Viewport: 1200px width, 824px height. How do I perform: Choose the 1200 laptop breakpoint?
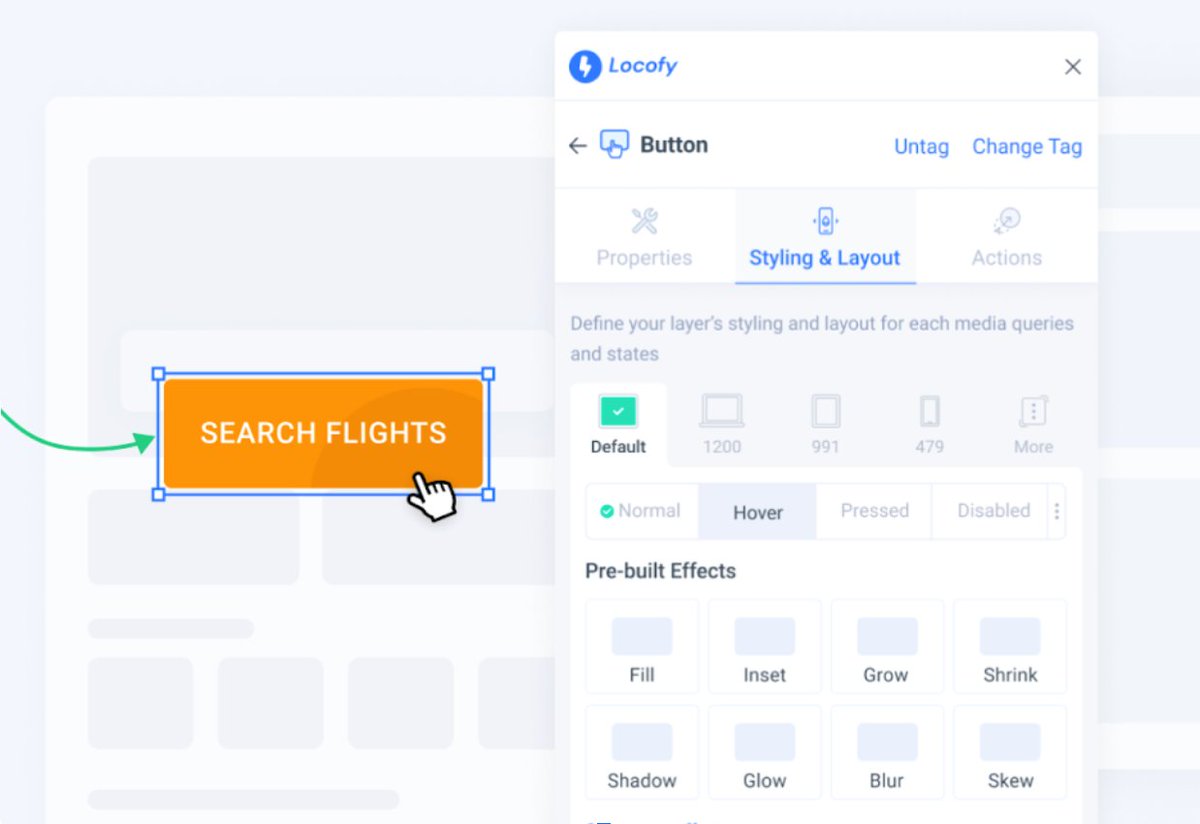pyautogui.click(x=722, y=425)
